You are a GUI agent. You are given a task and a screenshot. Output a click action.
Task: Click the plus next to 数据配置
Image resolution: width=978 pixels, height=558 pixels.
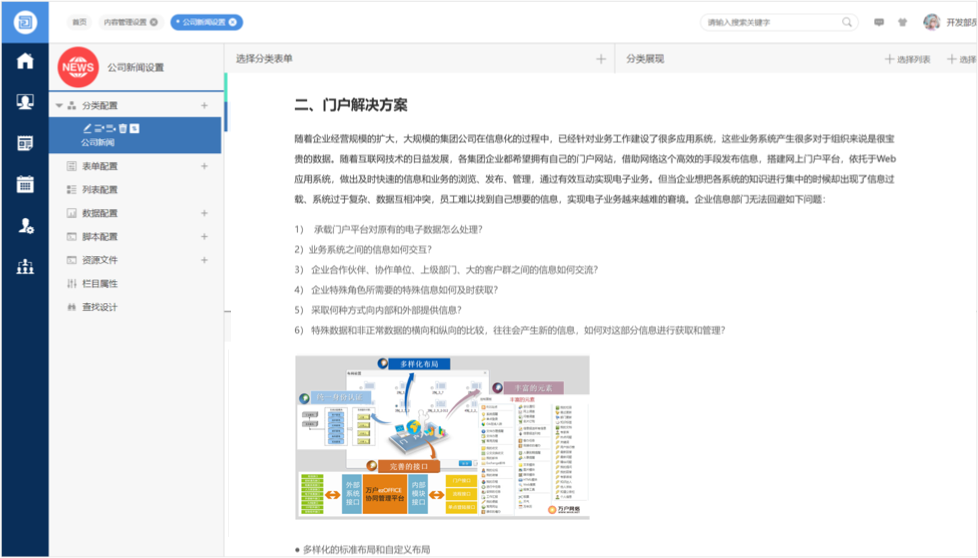tap(205, 213)
